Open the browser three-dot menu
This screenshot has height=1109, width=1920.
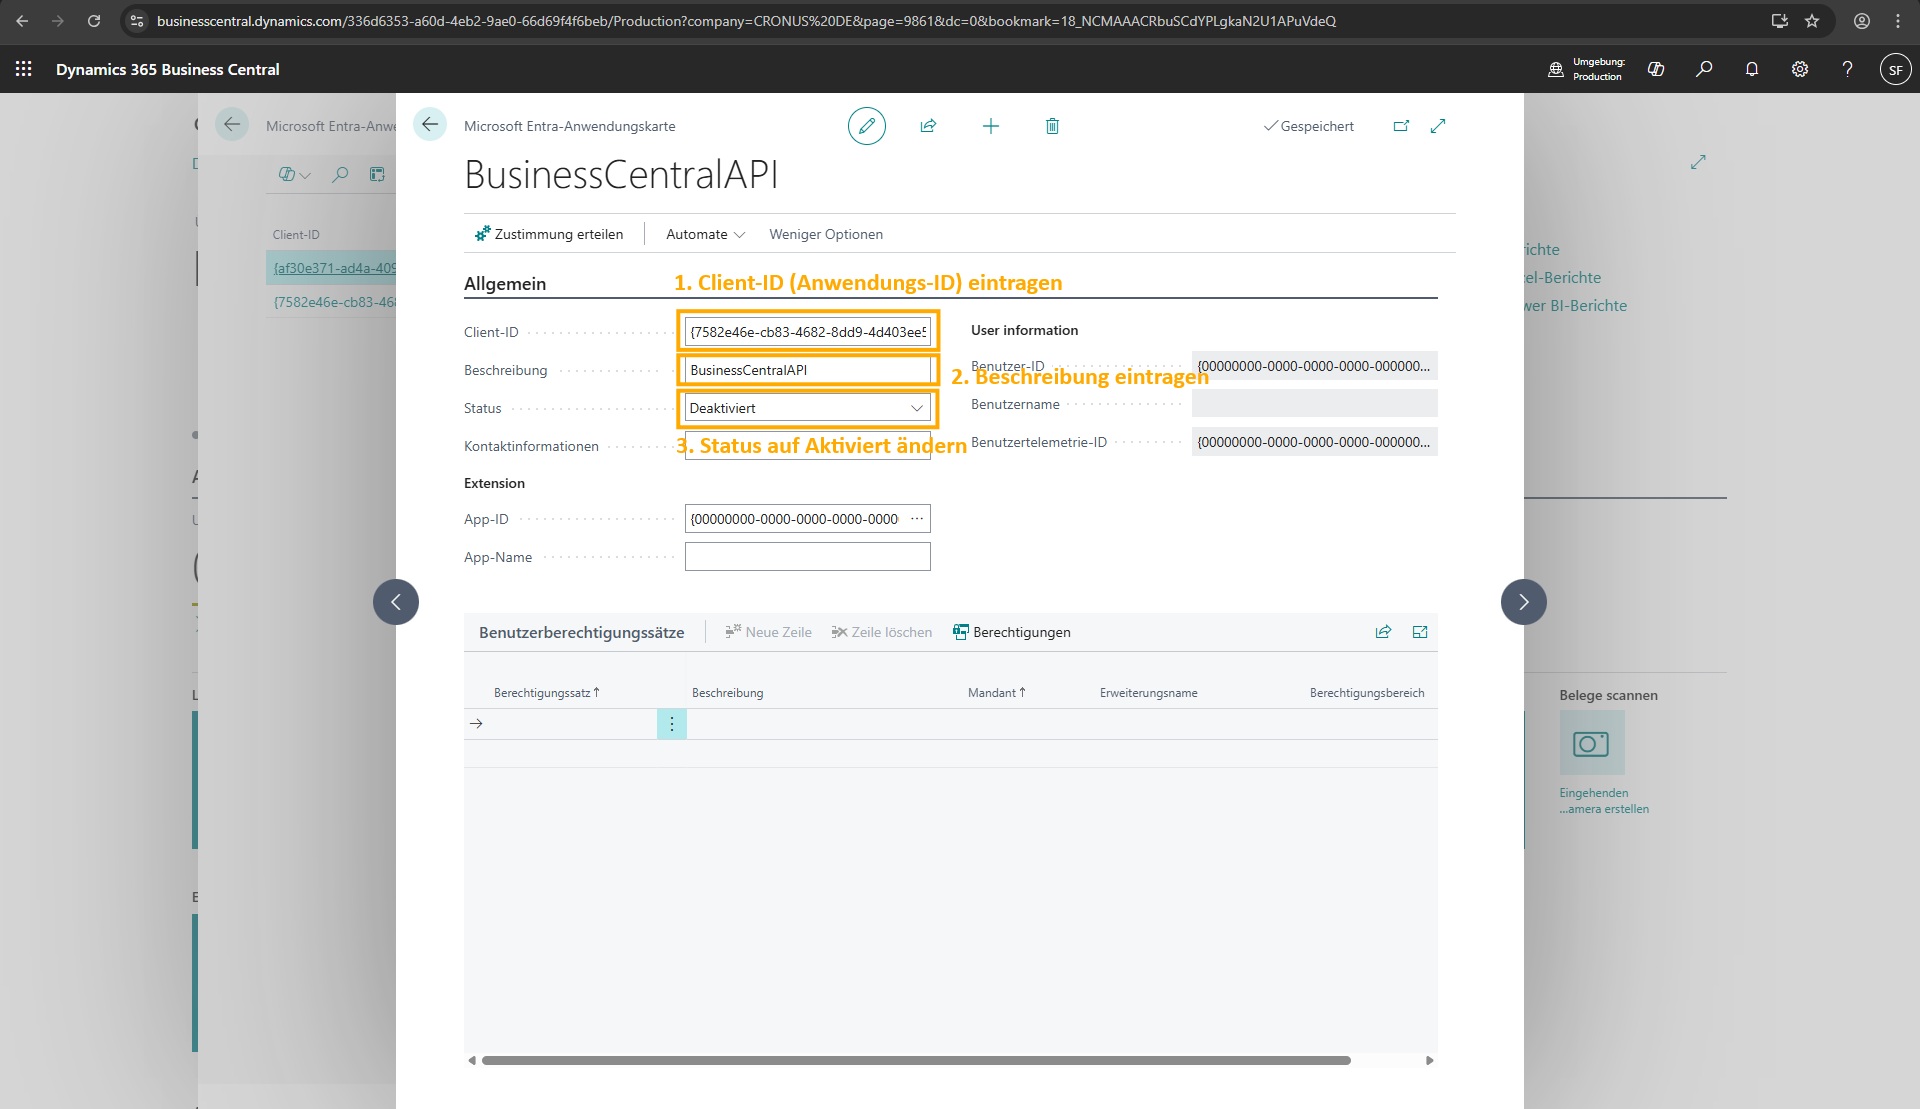coord(1898,20)
